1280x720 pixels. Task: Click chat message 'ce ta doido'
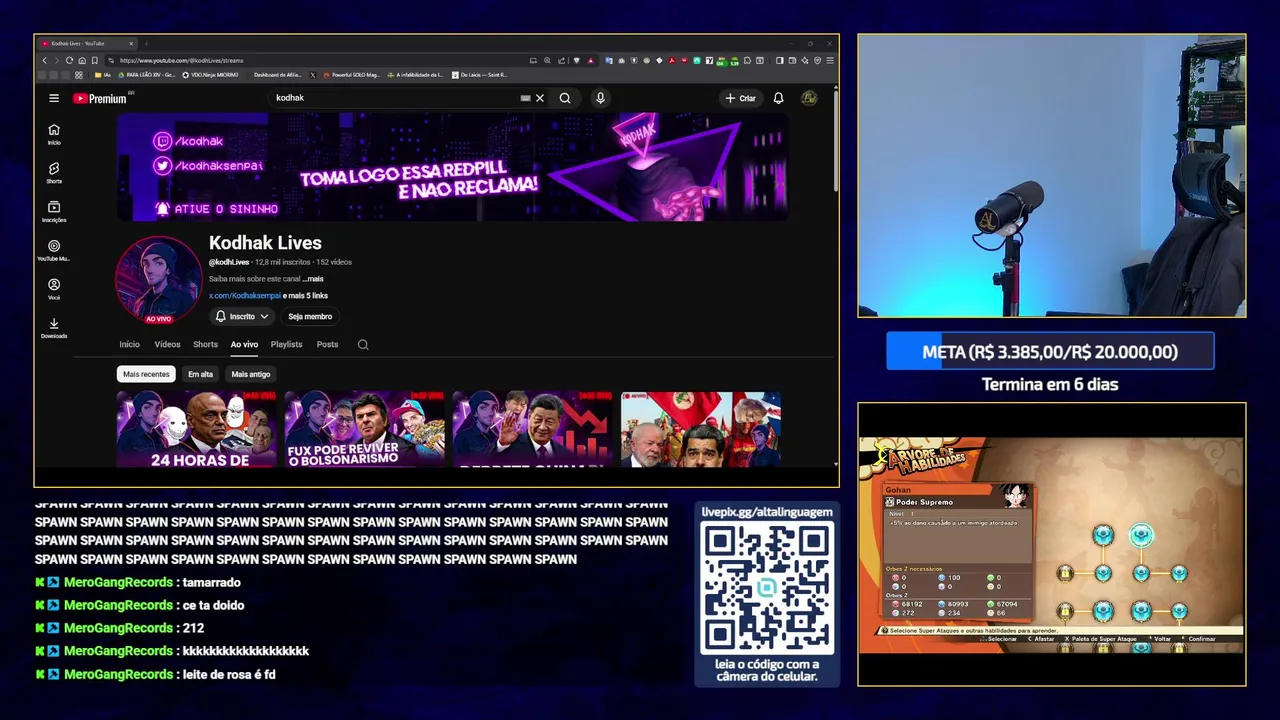tap(213, 605)
